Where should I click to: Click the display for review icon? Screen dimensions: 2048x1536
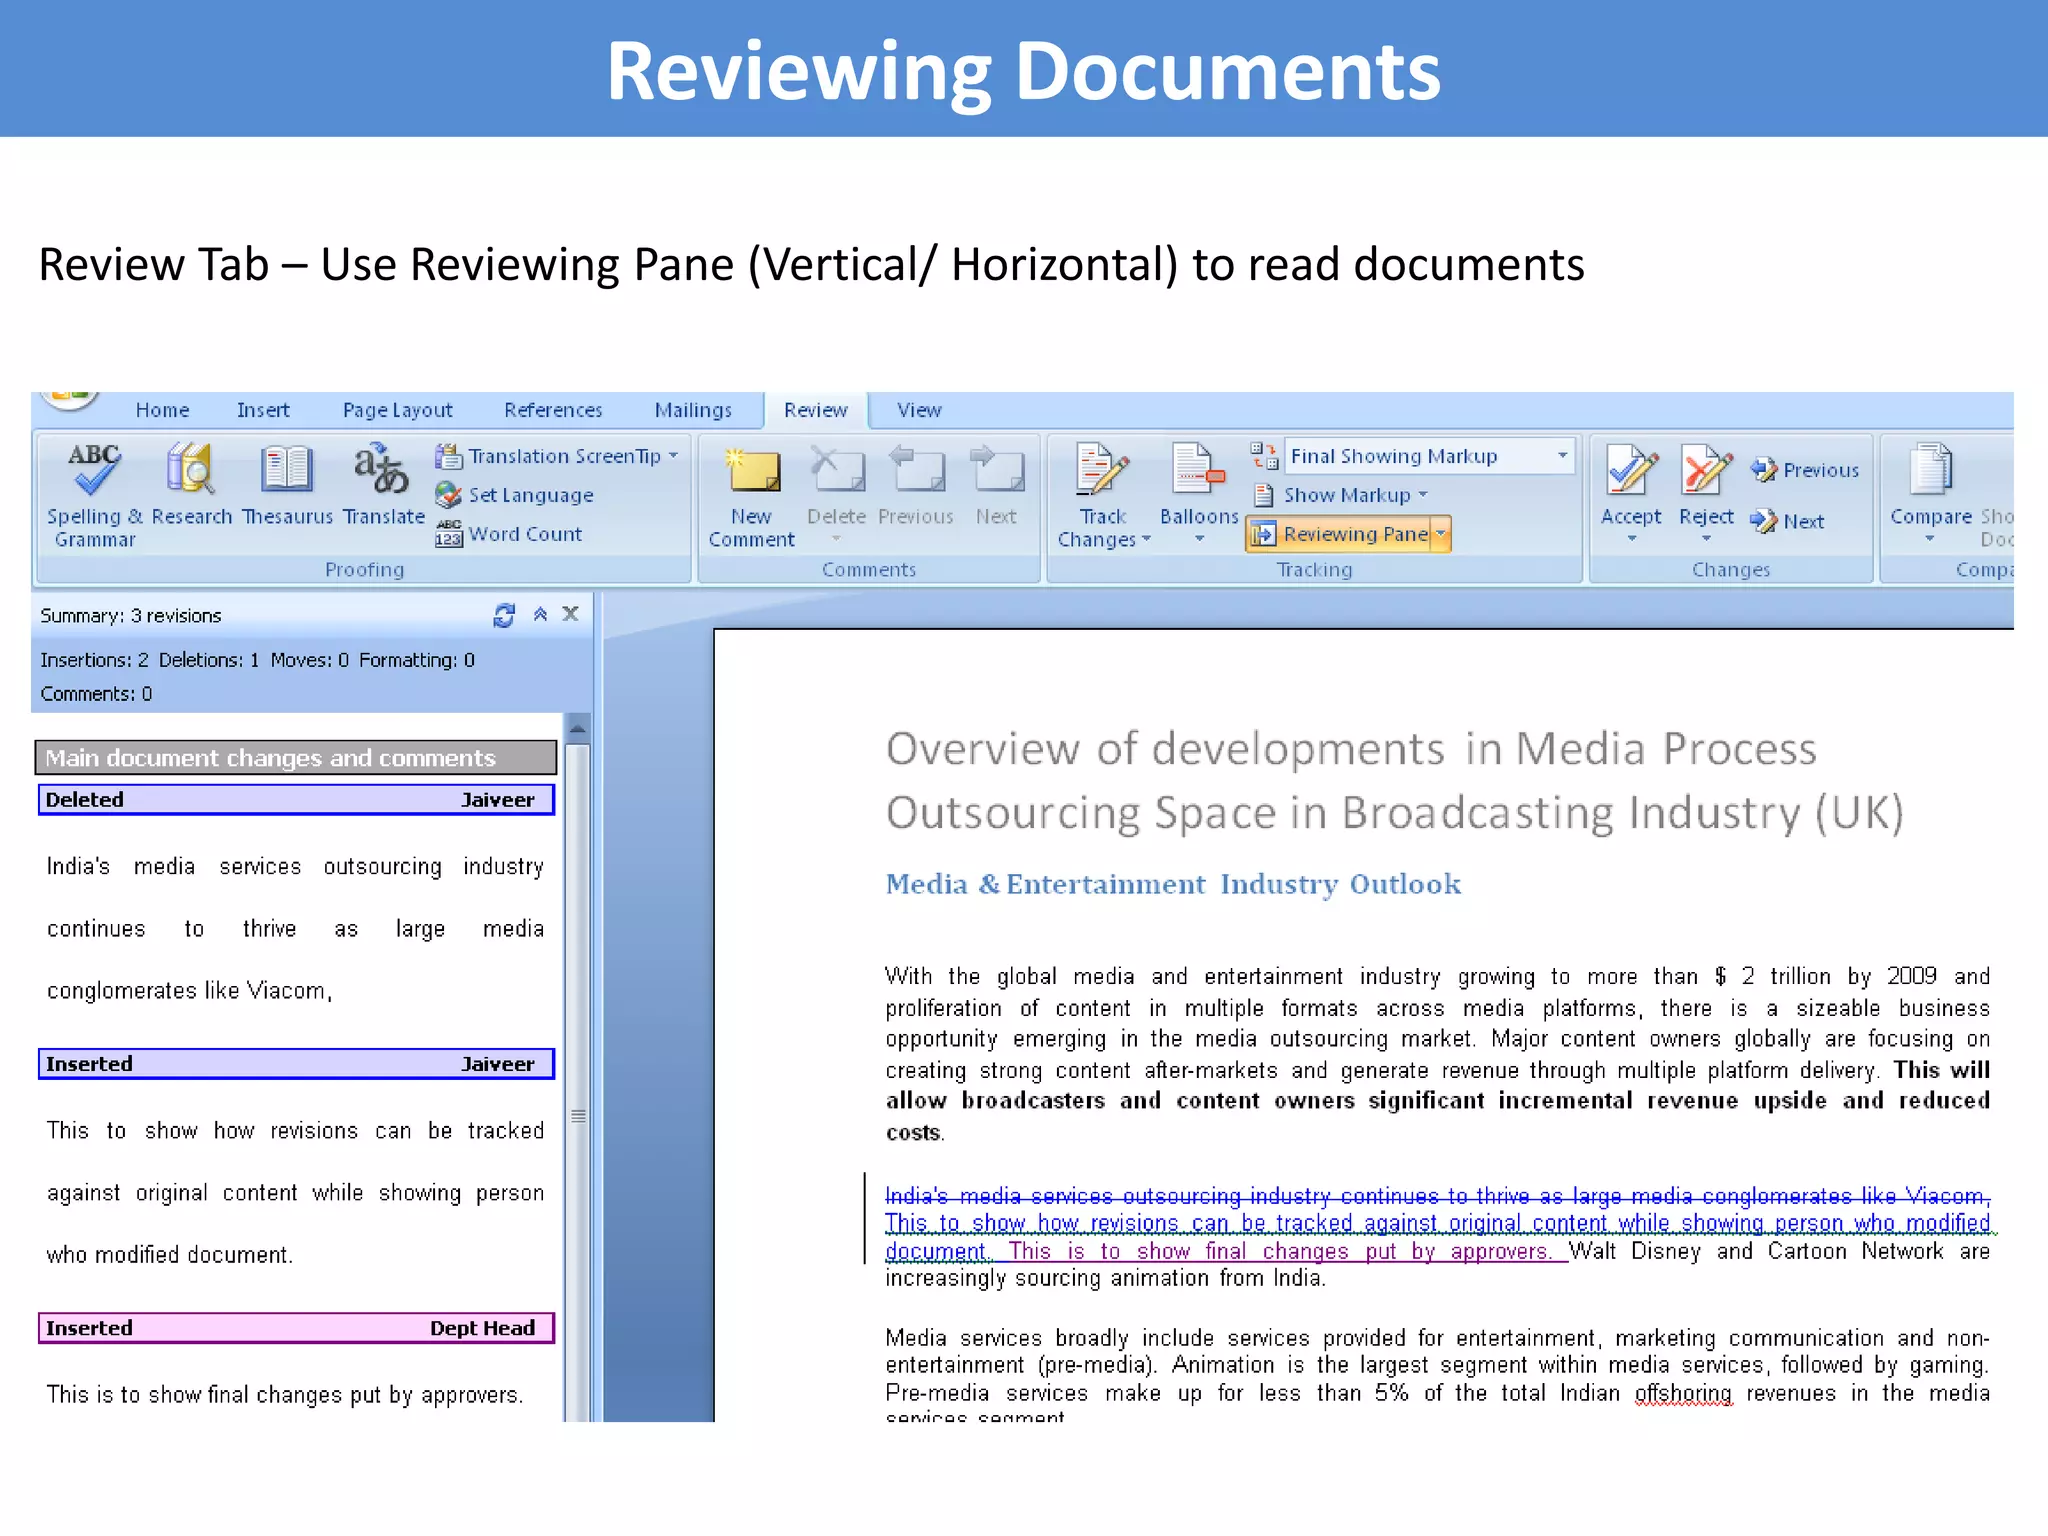click(x=1264, y=456)
